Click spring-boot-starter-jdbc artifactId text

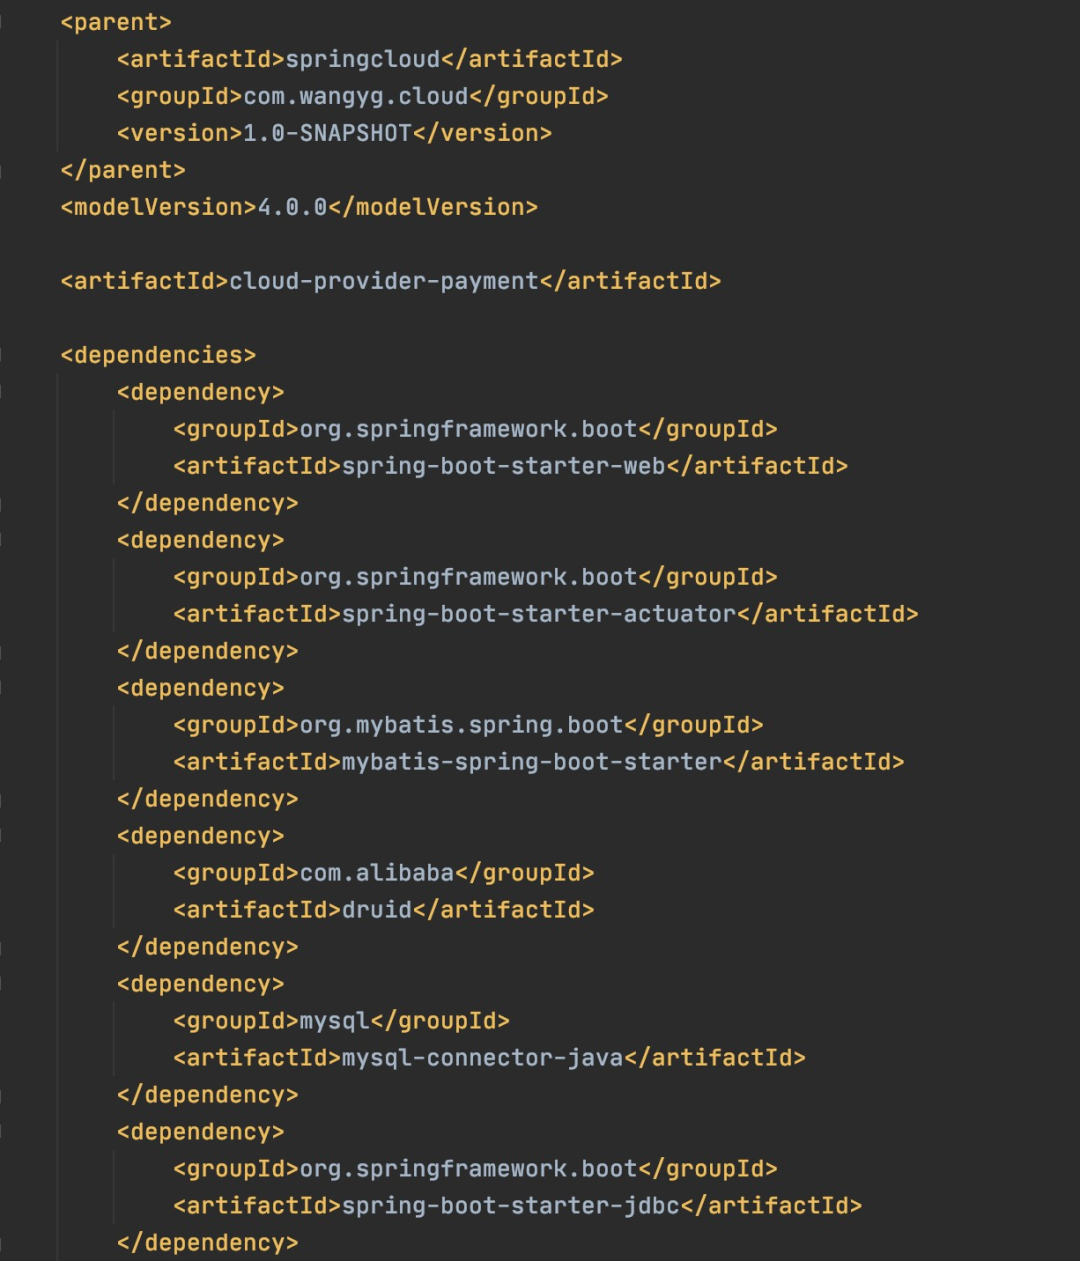pos(511,1206)
